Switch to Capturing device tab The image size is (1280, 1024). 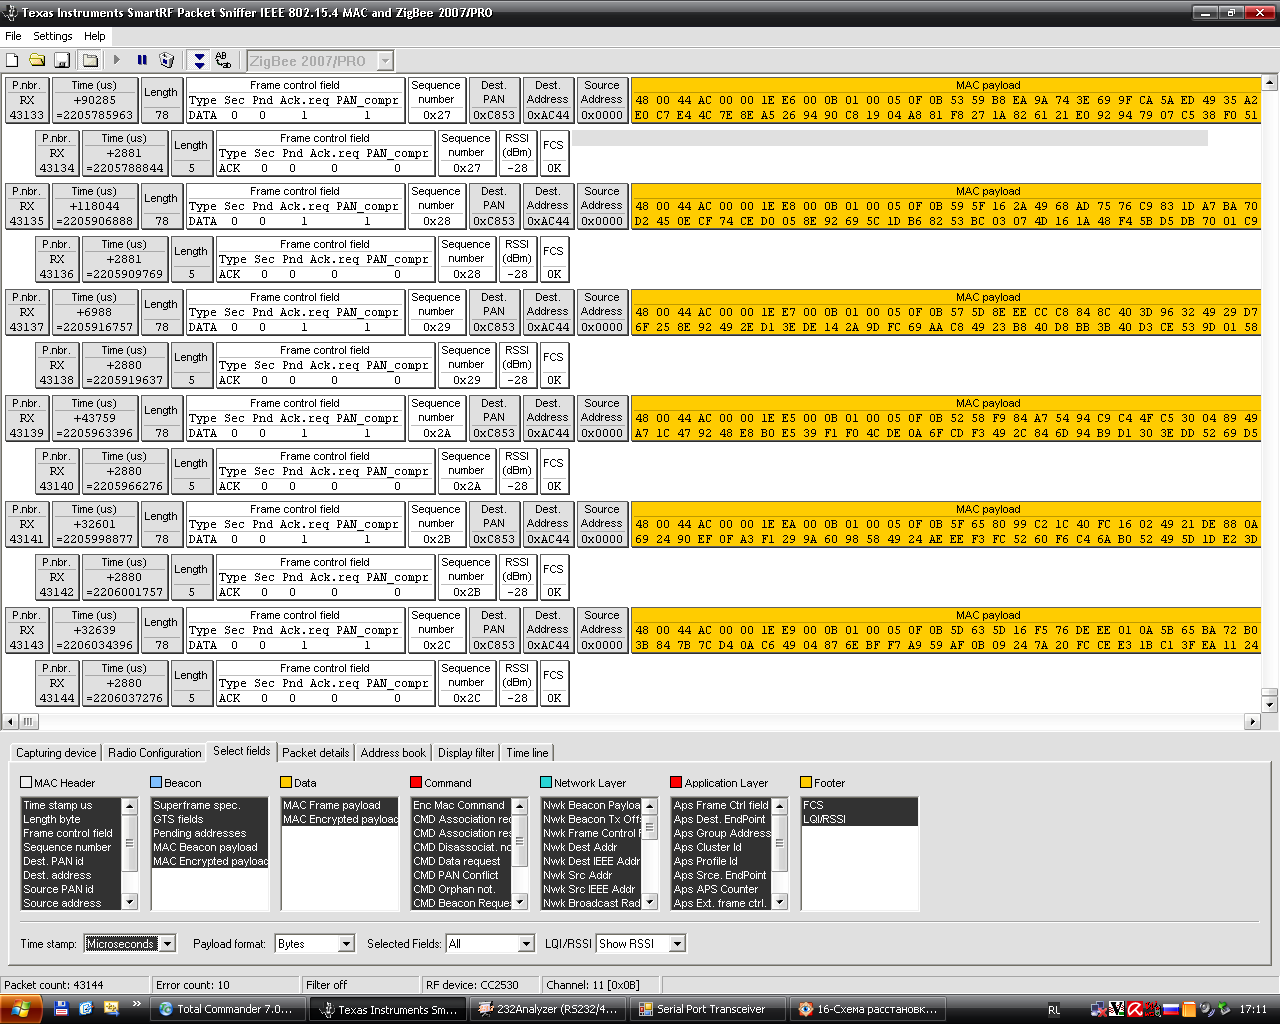(57, 753)
